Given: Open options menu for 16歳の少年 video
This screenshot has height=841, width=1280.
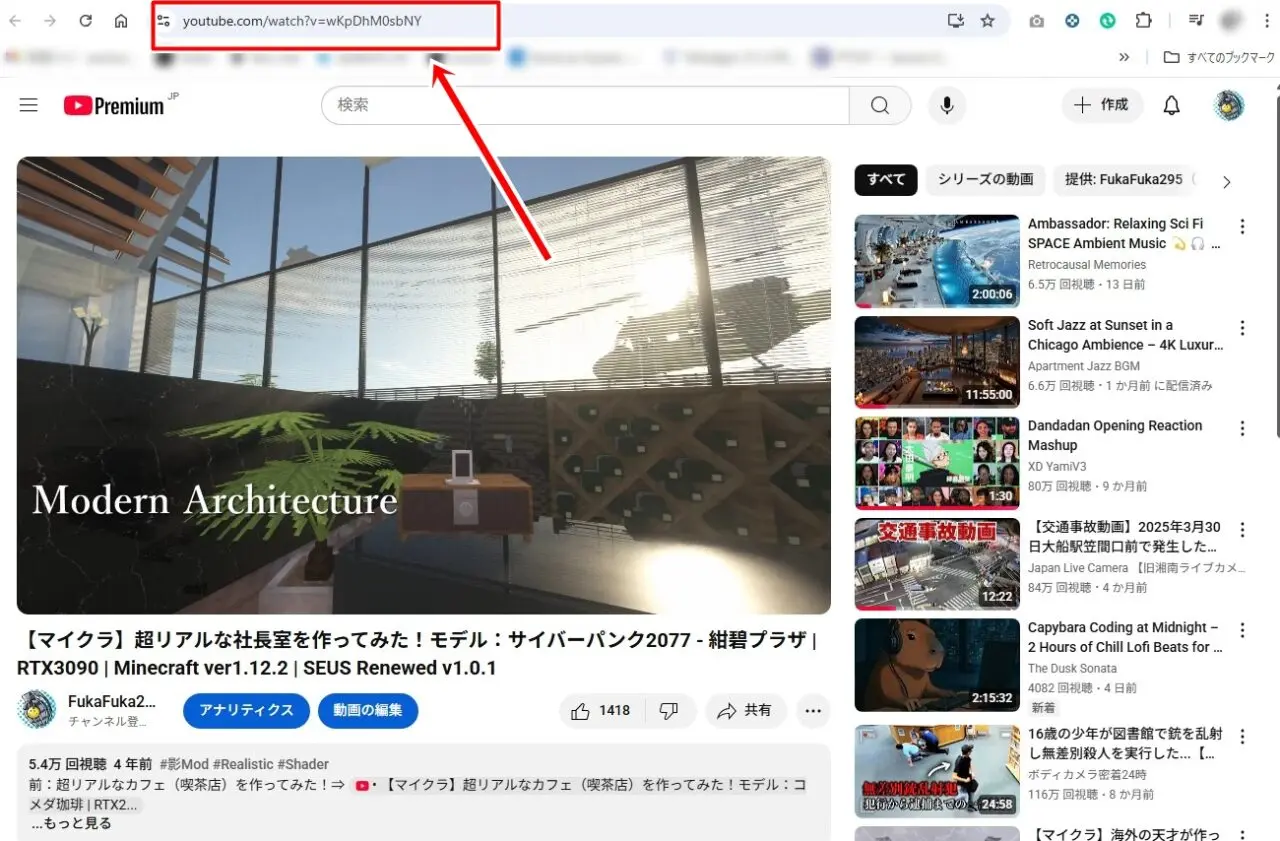Looking at the screenshot, I should [1243, 736].
